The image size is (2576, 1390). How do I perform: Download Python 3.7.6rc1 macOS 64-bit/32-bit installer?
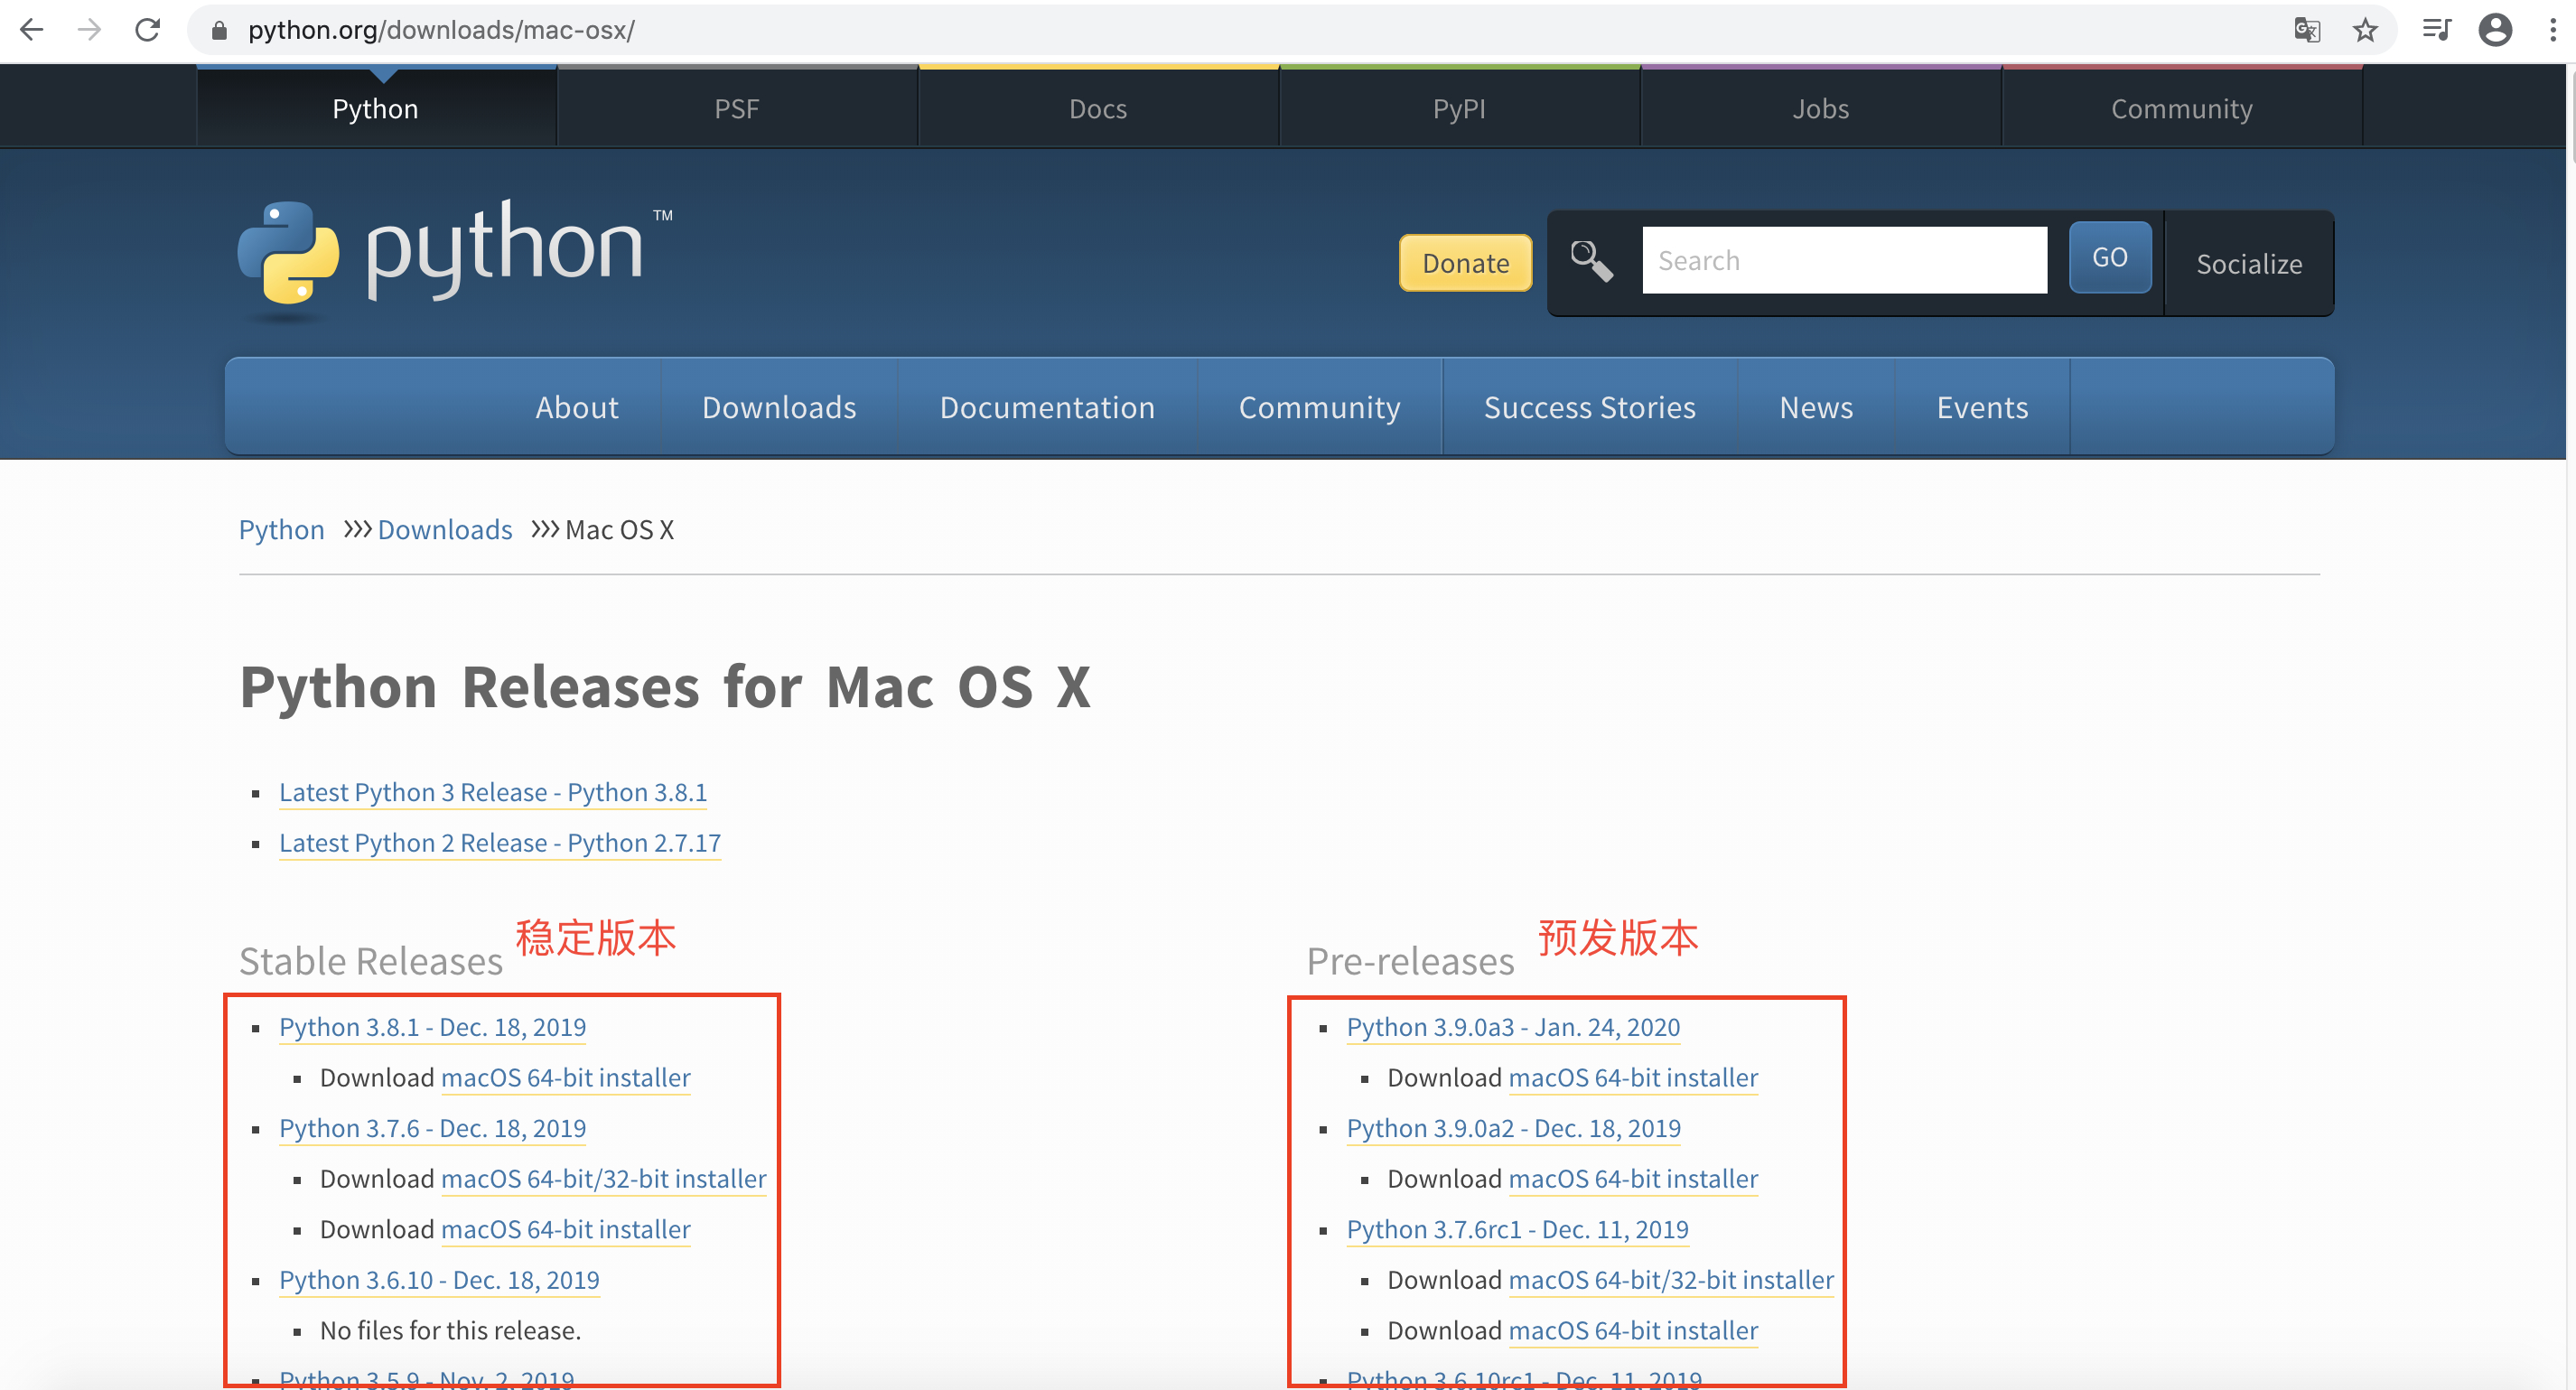pos(1671,1280)
